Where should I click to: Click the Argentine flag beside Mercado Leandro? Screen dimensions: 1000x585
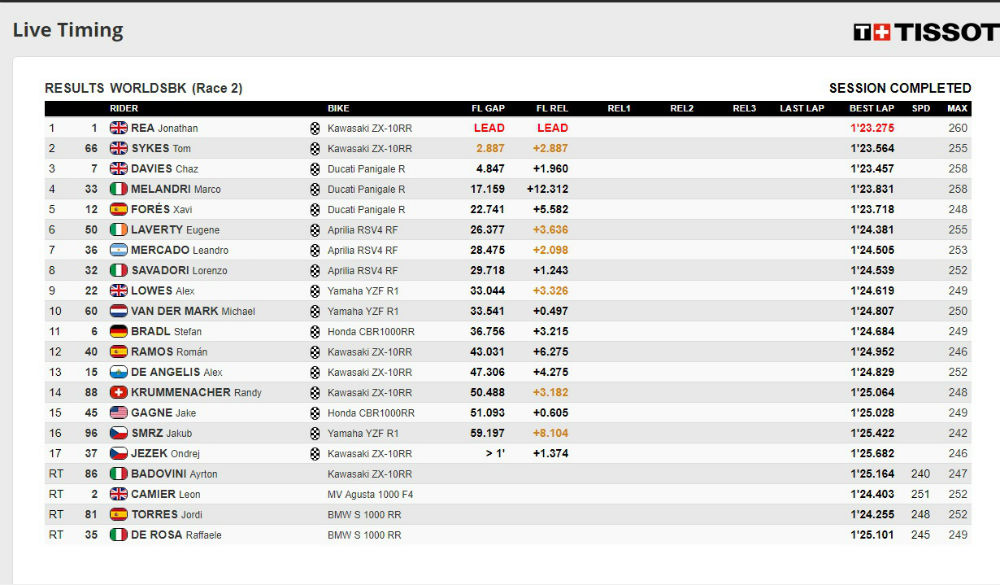119,250
